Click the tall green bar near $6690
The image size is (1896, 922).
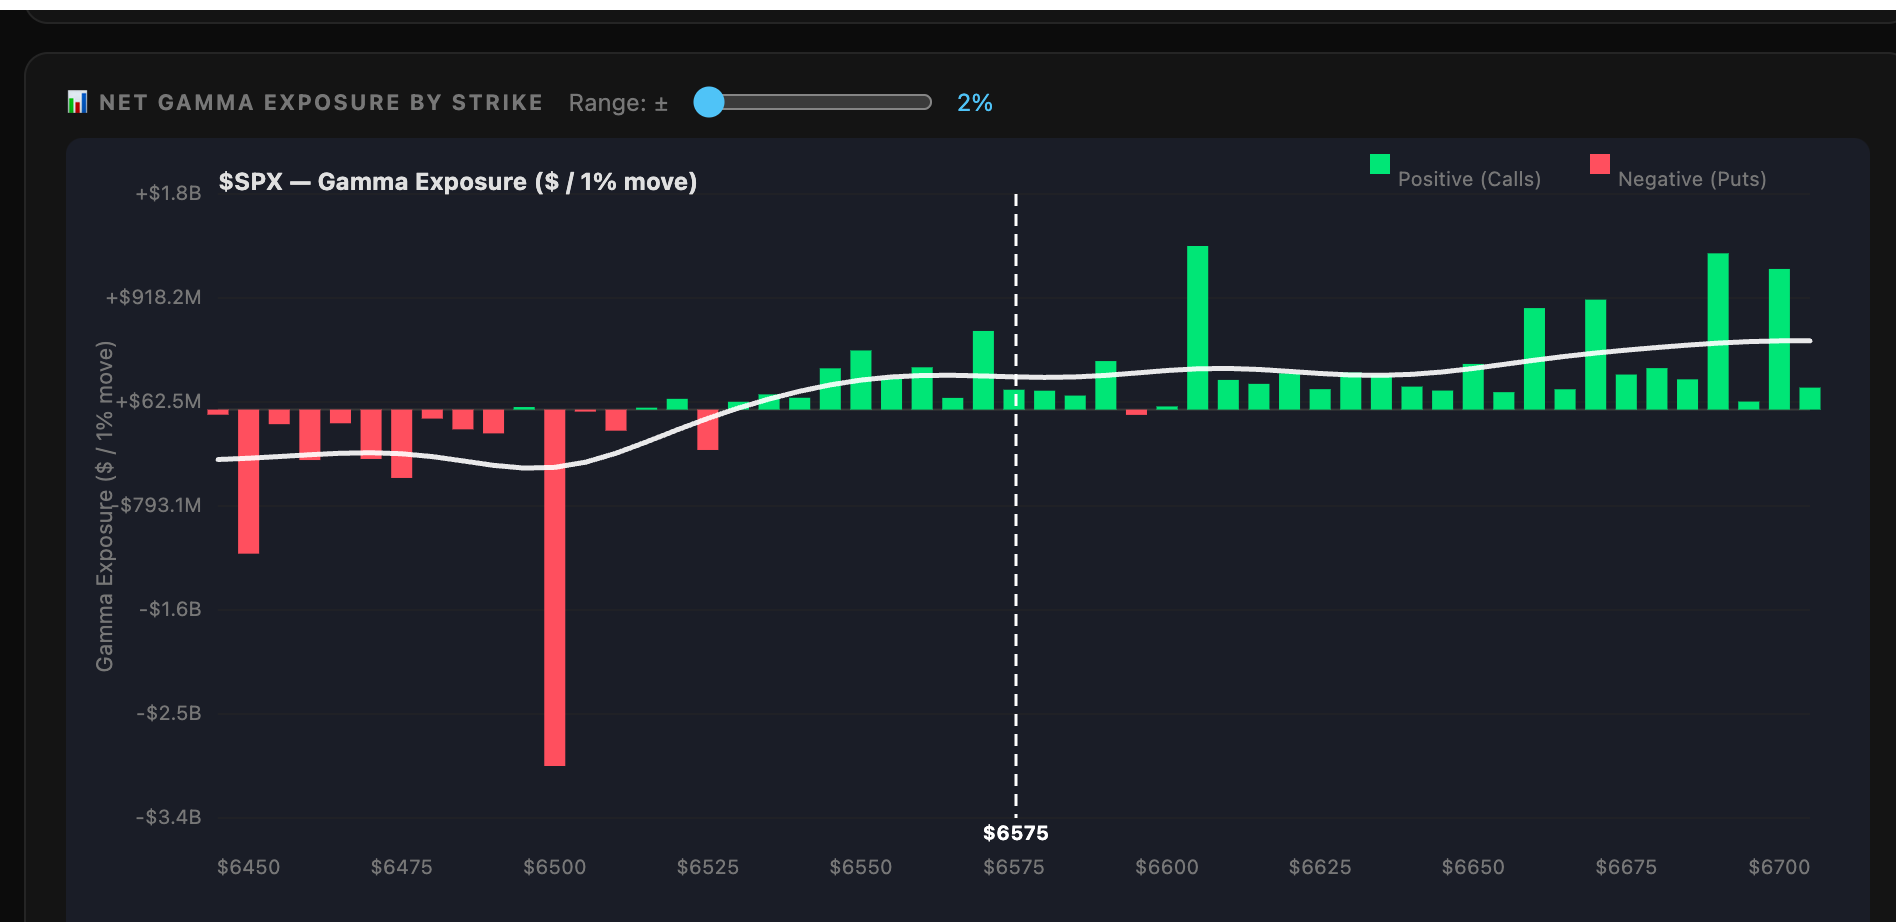(x=1718, y=332)
